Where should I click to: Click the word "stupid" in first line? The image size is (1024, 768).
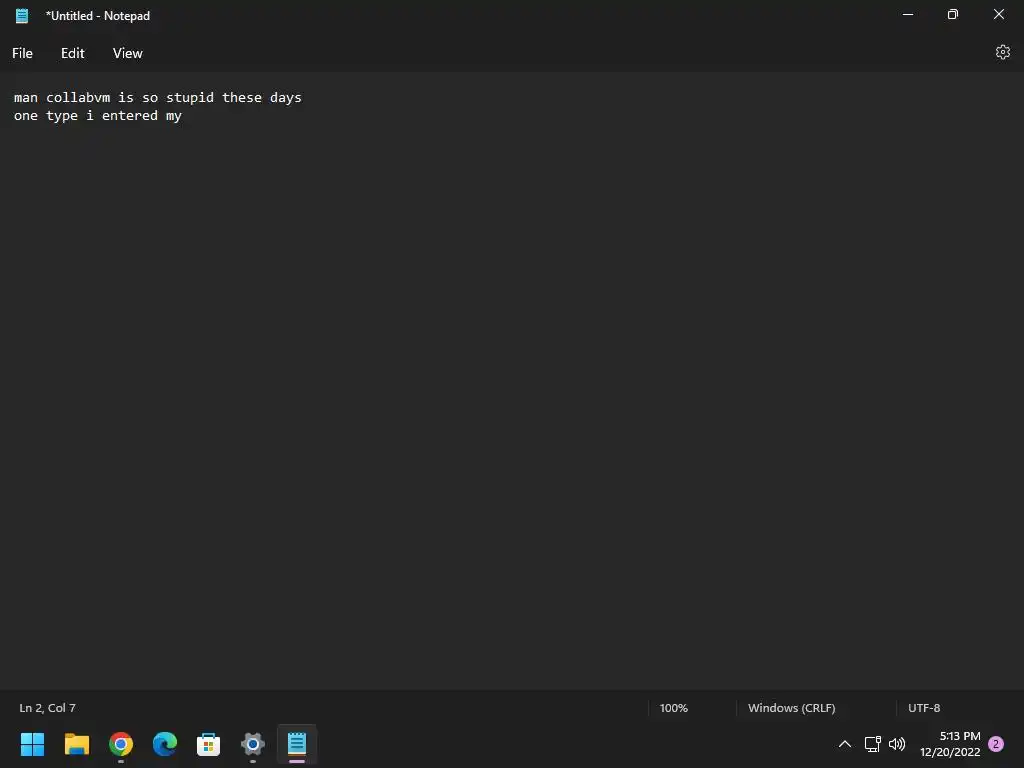189,97
